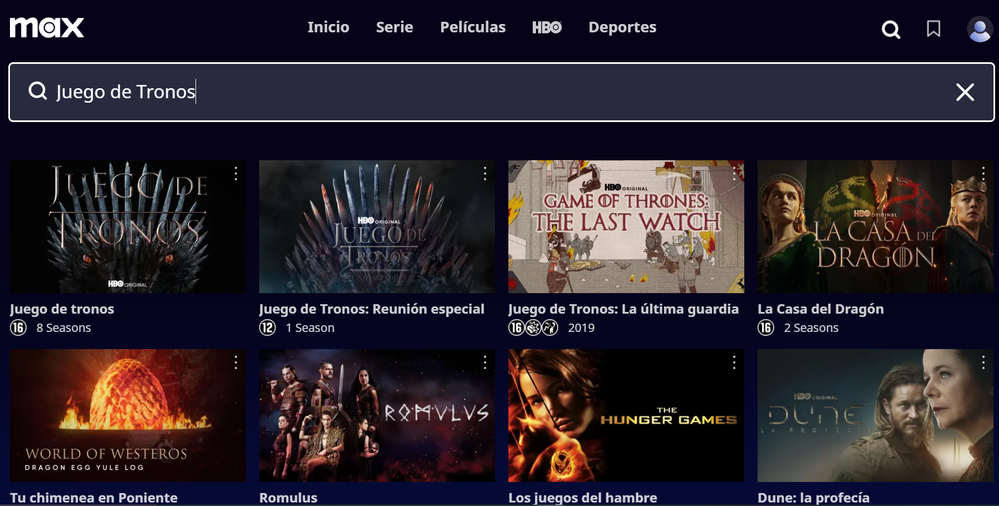Open the Juego de Tronos dragon thumbnail
The image size is (999, 506).
point(127,226)
